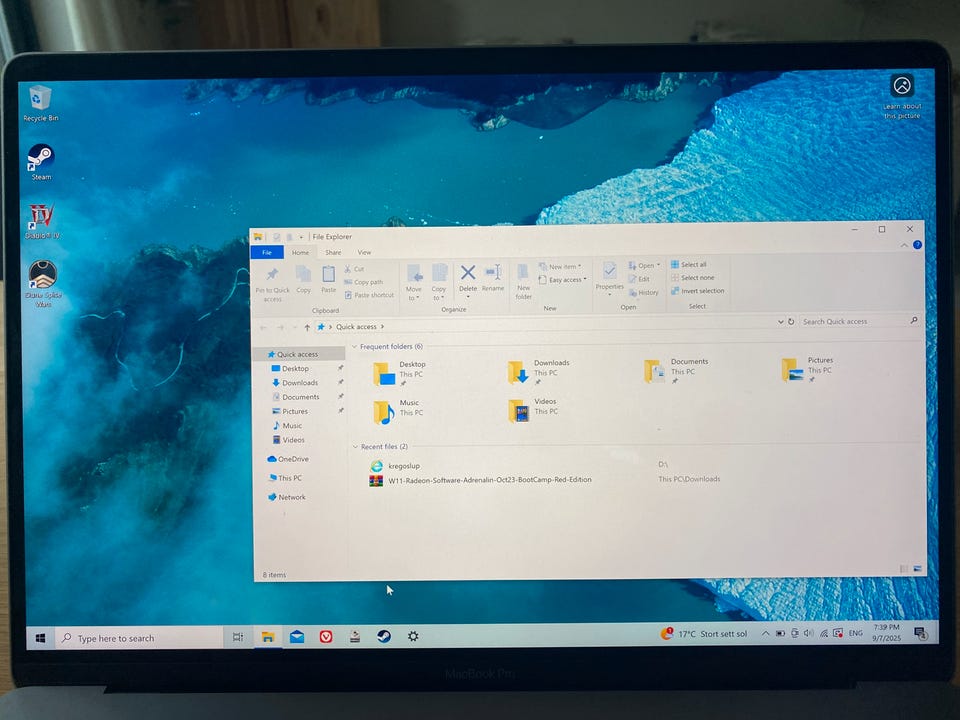Click the Quick access address bar path
This screenshot has height=720, width=960.
(x=356, y=327)
